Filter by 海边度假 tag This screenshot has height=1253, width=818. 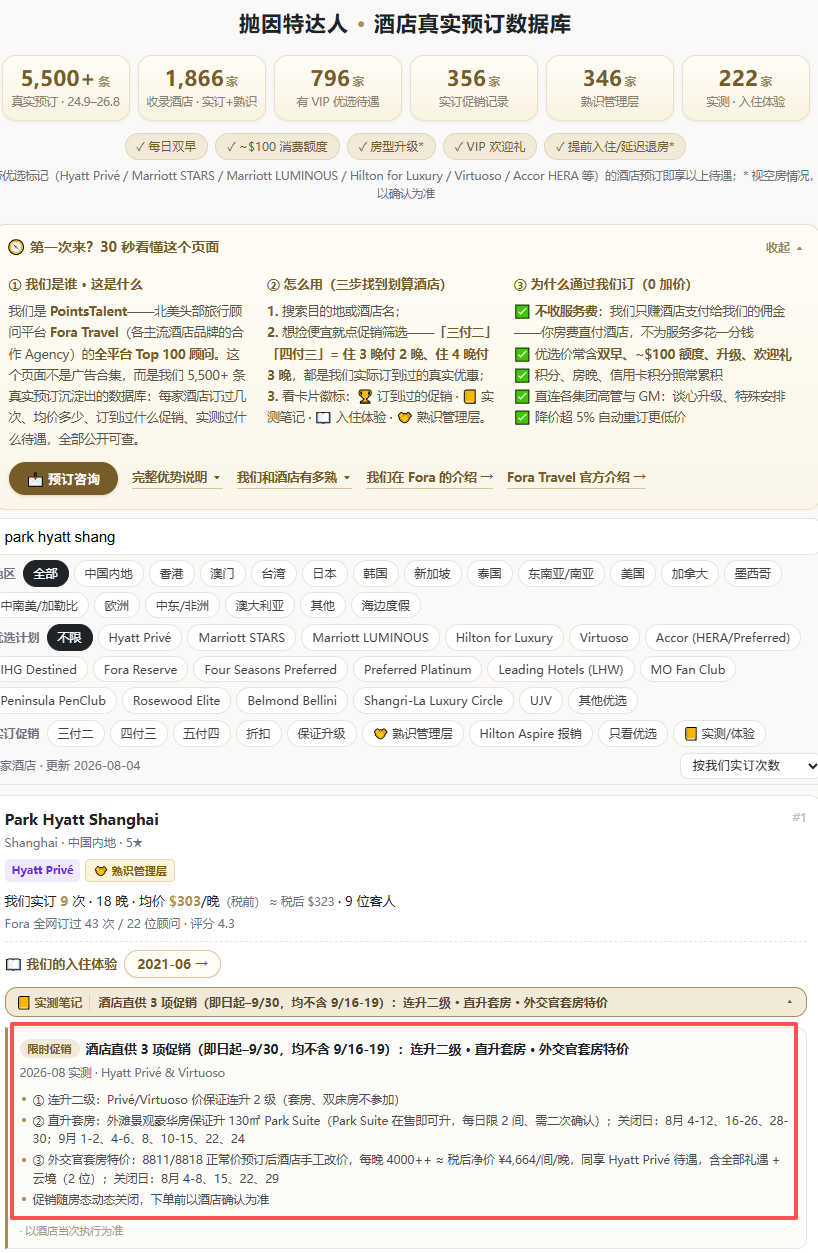coord(386,605)
